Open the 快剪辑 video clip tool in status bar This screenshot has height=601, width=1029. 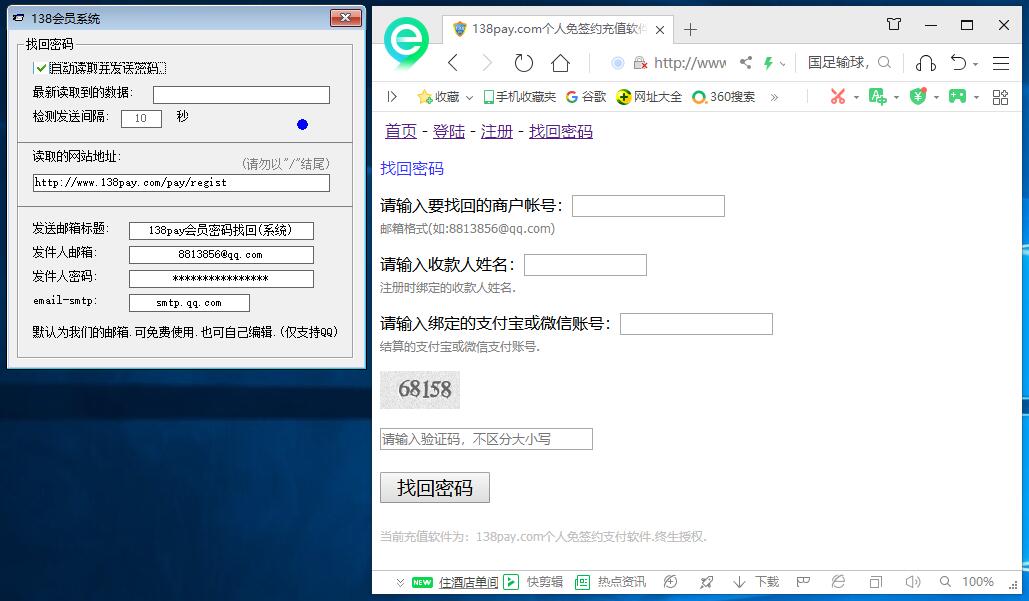[534, 582]
